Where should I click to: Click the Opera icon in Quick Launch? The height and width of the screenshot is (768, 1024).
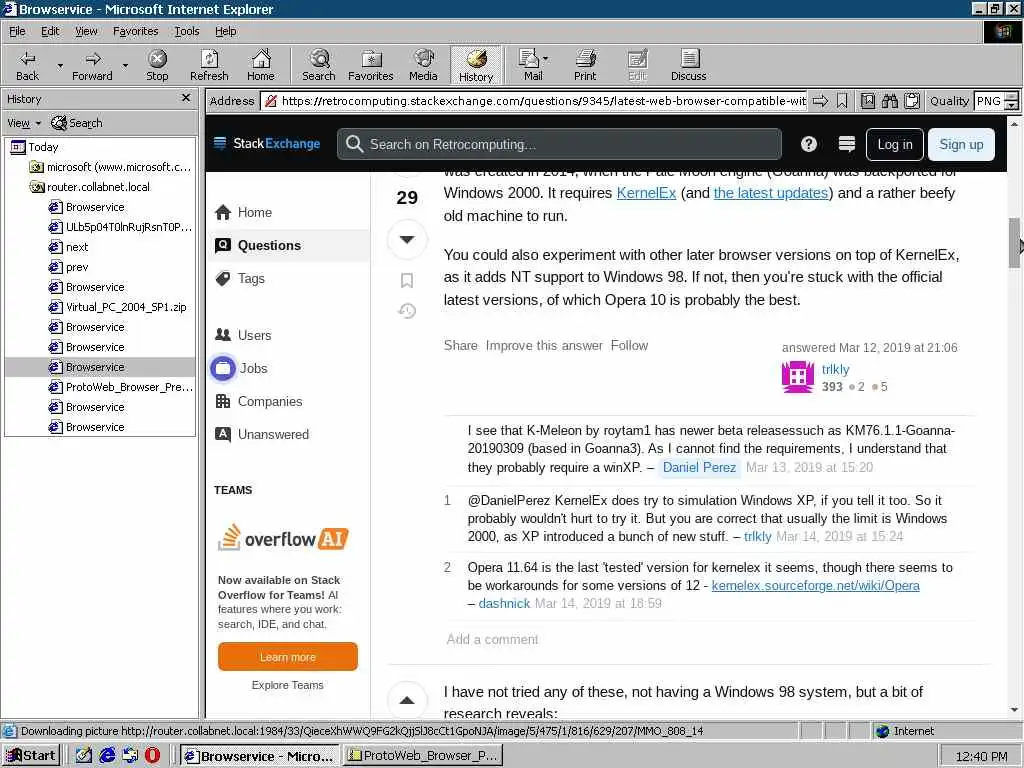point(153,756)
